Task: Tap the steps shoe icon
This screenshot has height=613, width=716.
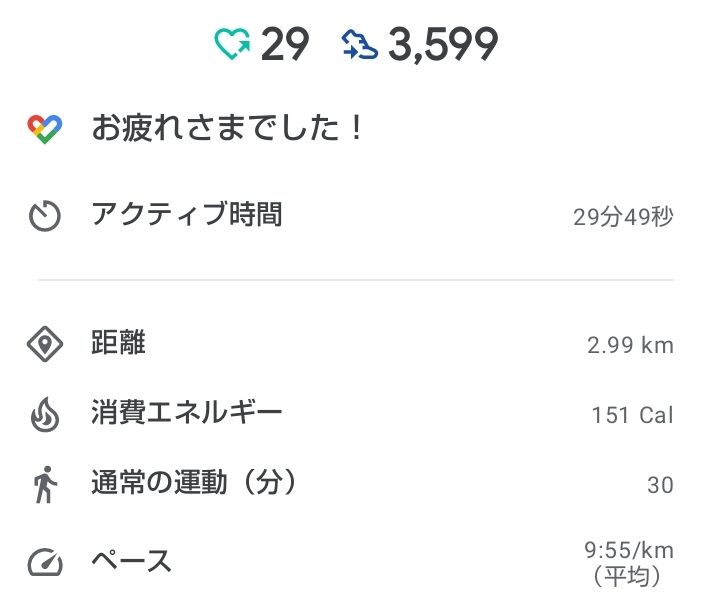Action: tap(360, 45)
